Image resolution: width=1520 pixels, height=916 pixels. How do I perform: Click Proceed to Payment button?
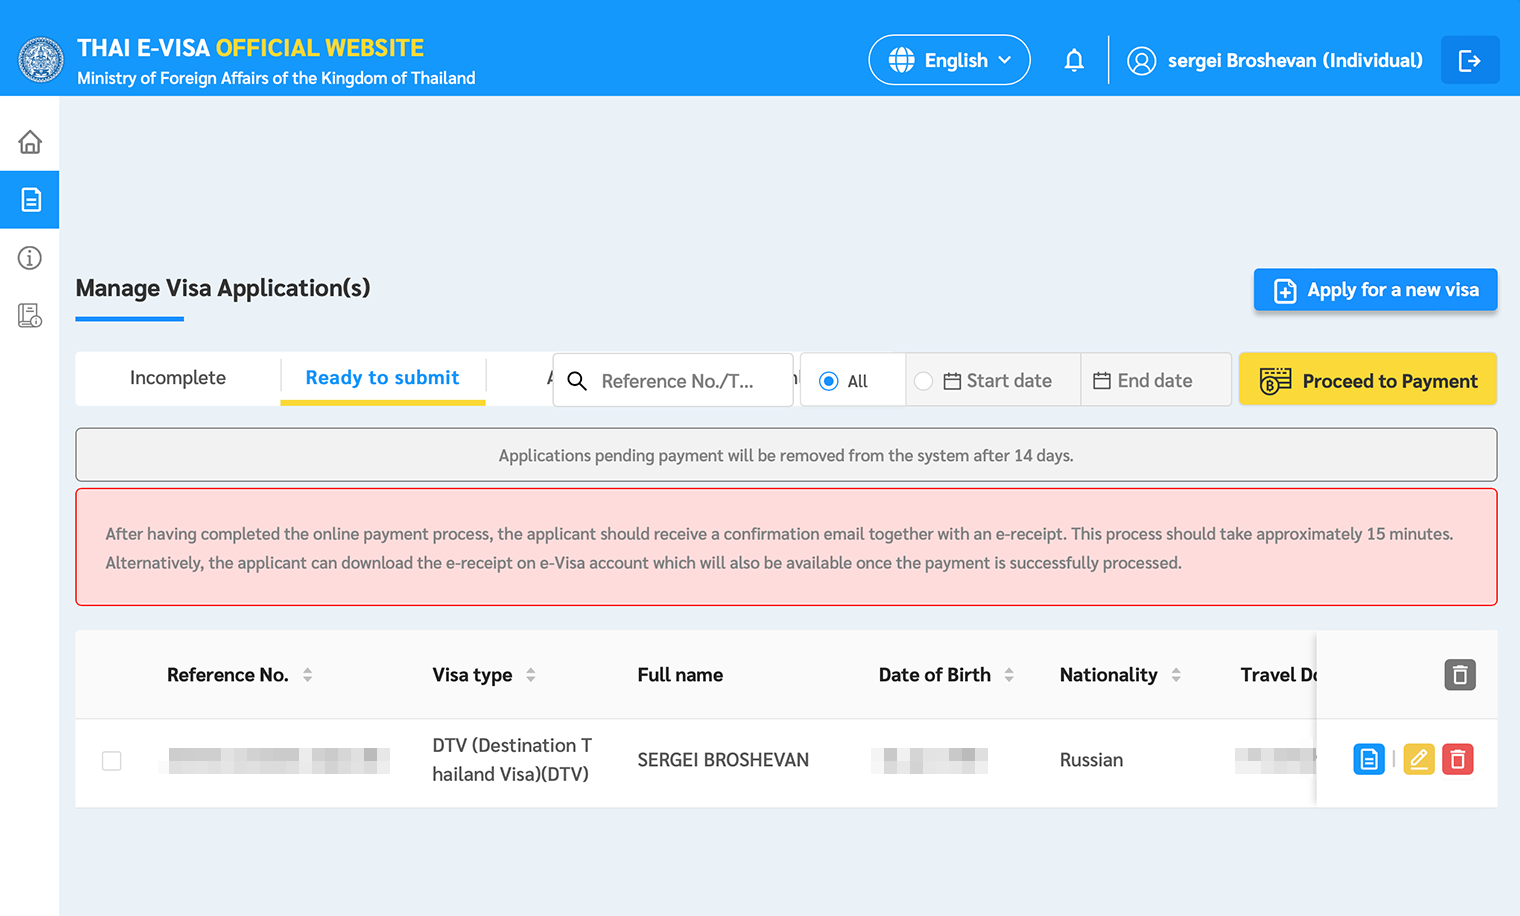[1367, 380]
